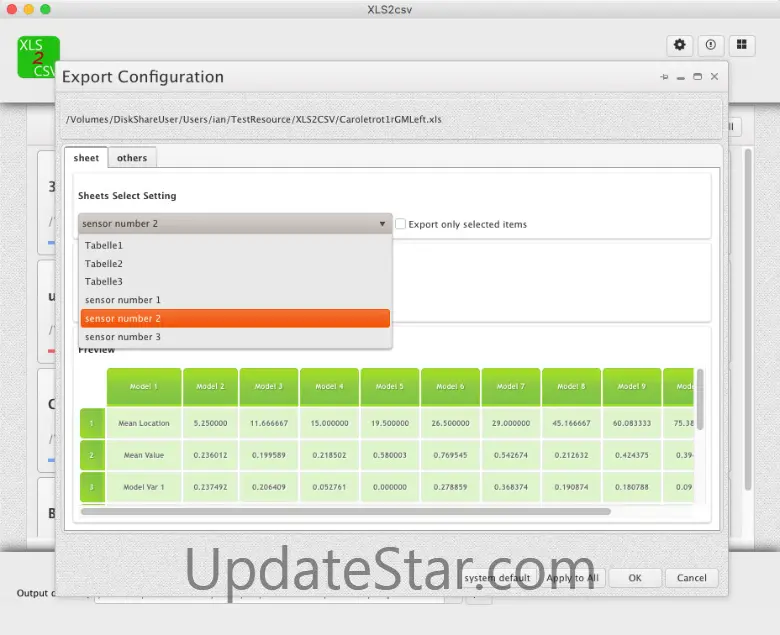Click cell with value 0.769545
This screenshot has height=635, width=780.
450,455
